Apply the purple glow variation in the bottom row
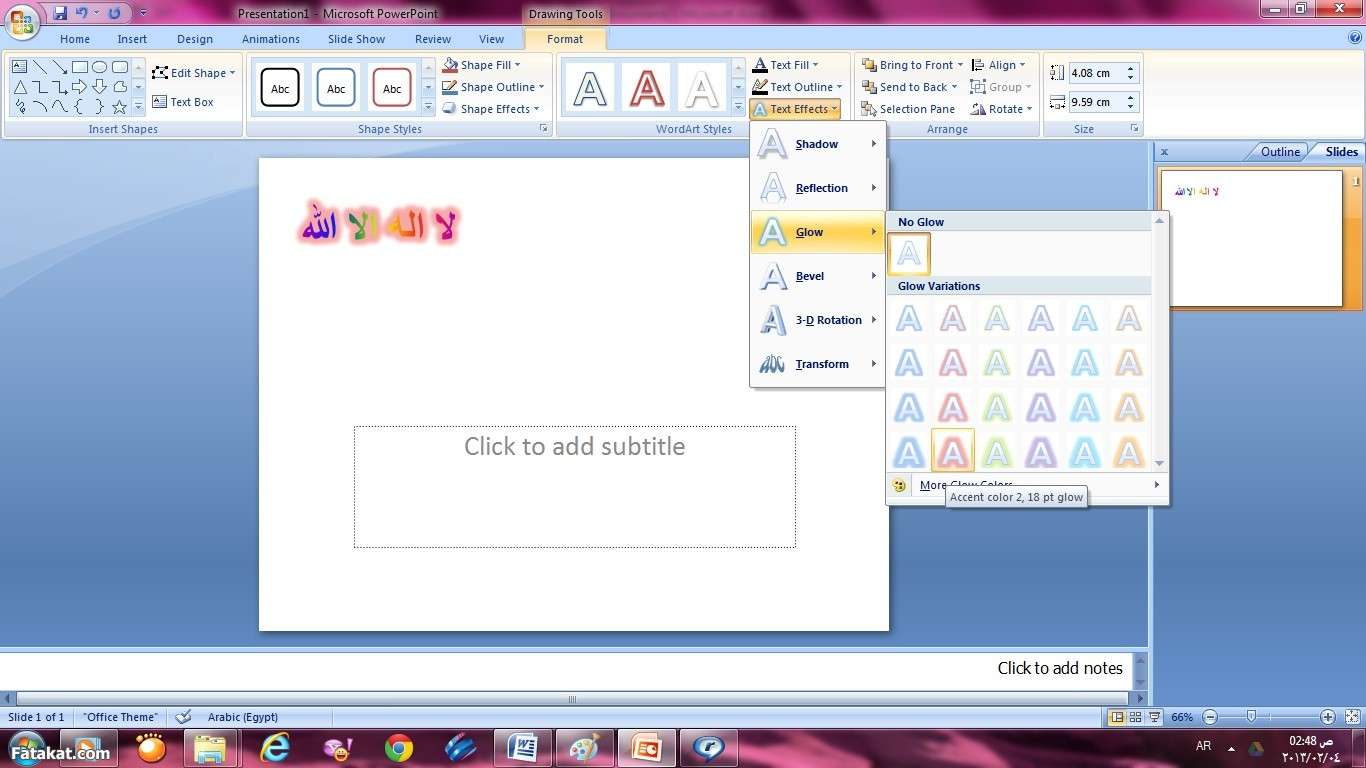Screen dimensions: 1366x768 pyautogui.click(x=1041, y=451)
